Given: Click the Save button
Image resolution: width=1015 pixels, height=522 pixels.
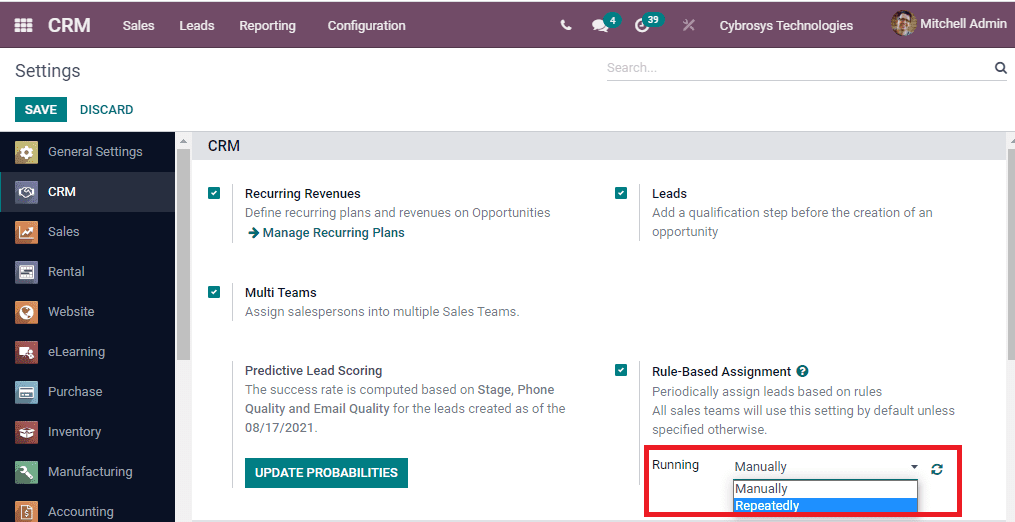Looking at the screenshot, I should coord(41,110).
